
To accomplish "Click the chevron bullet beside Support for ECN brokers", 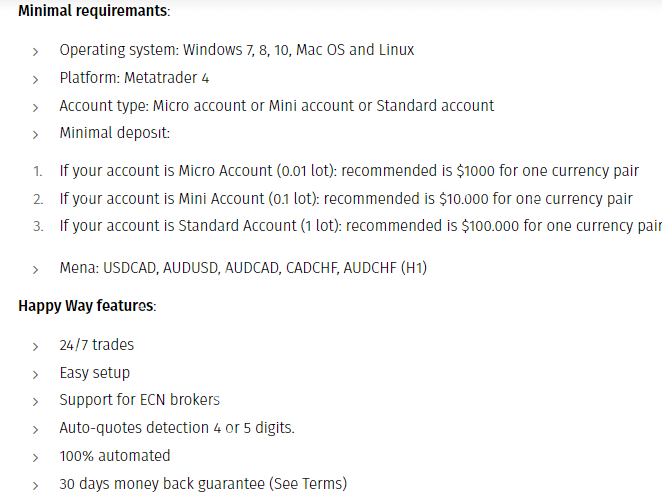I will coord(36,401).
